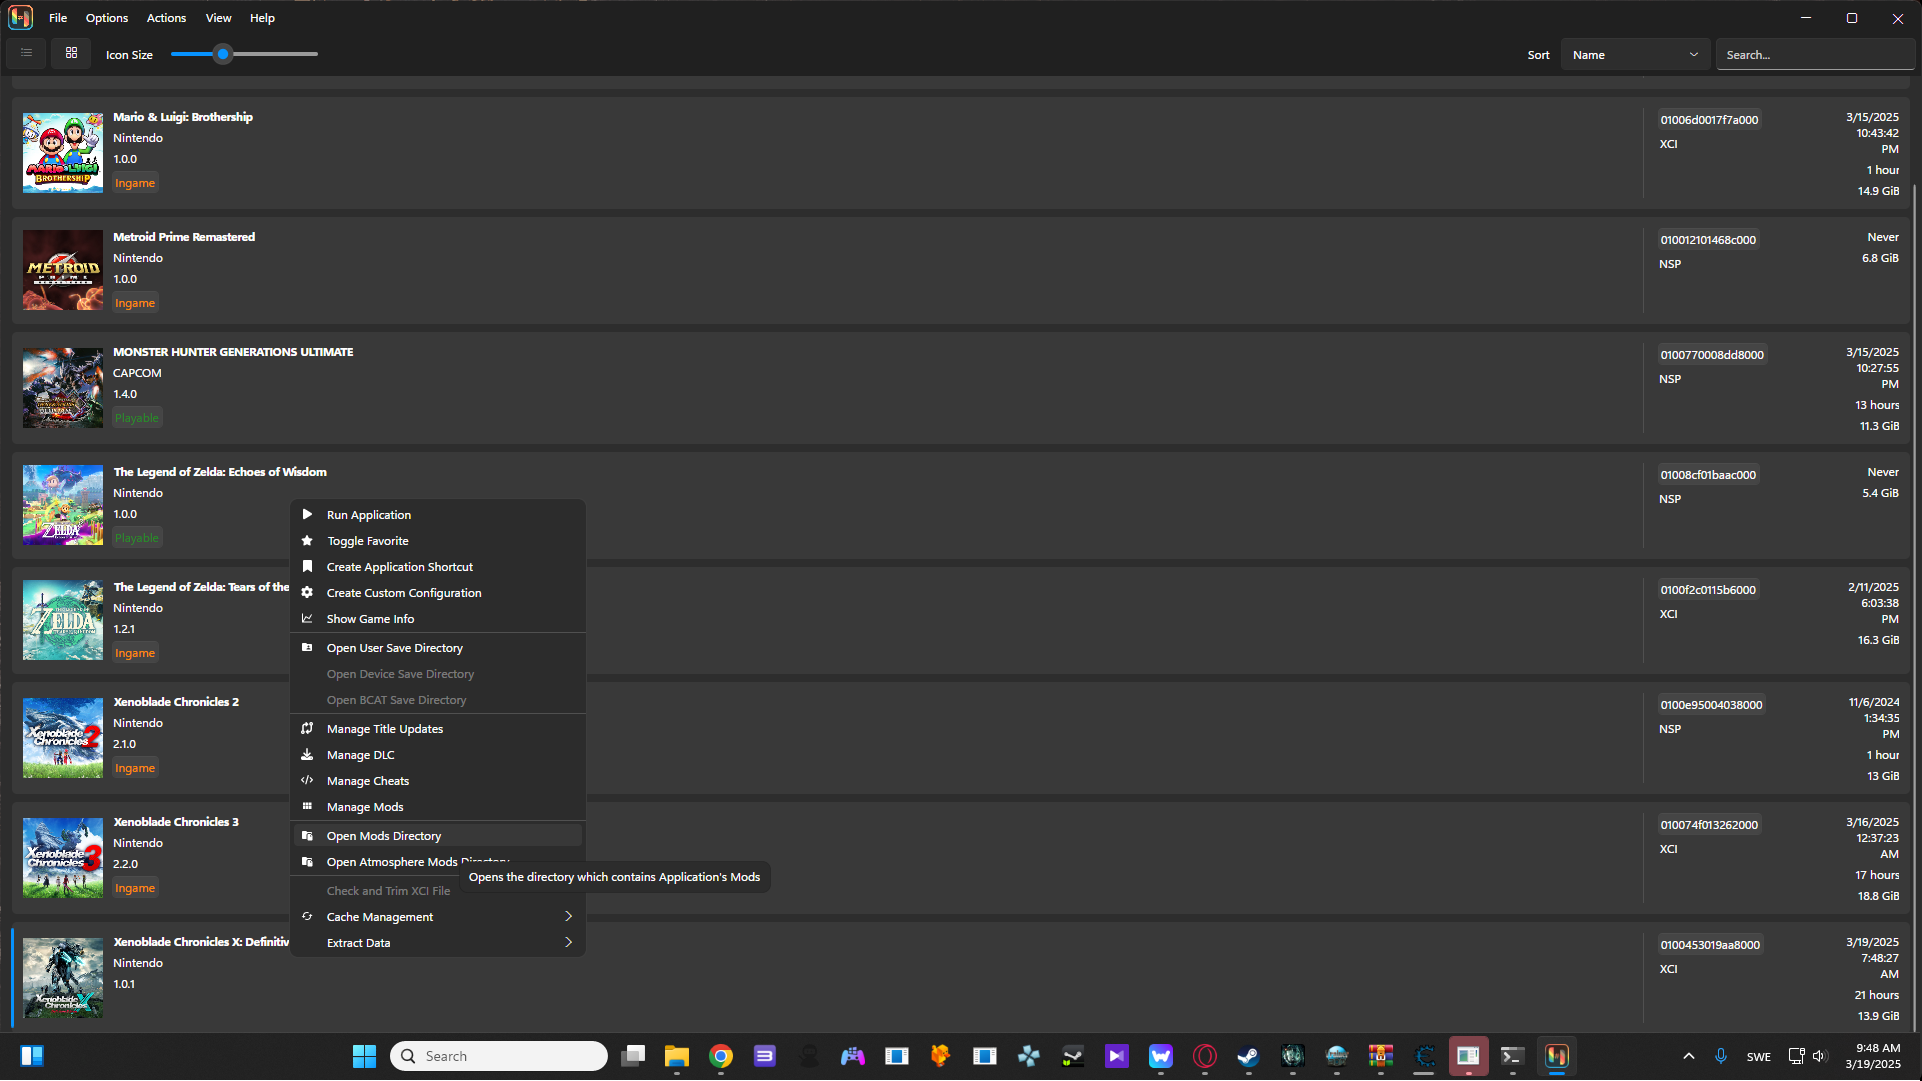The width and height of the screenshot is (1922, 1081).
Task: Click the Manage DLC download icon
Action: point(307,754)
